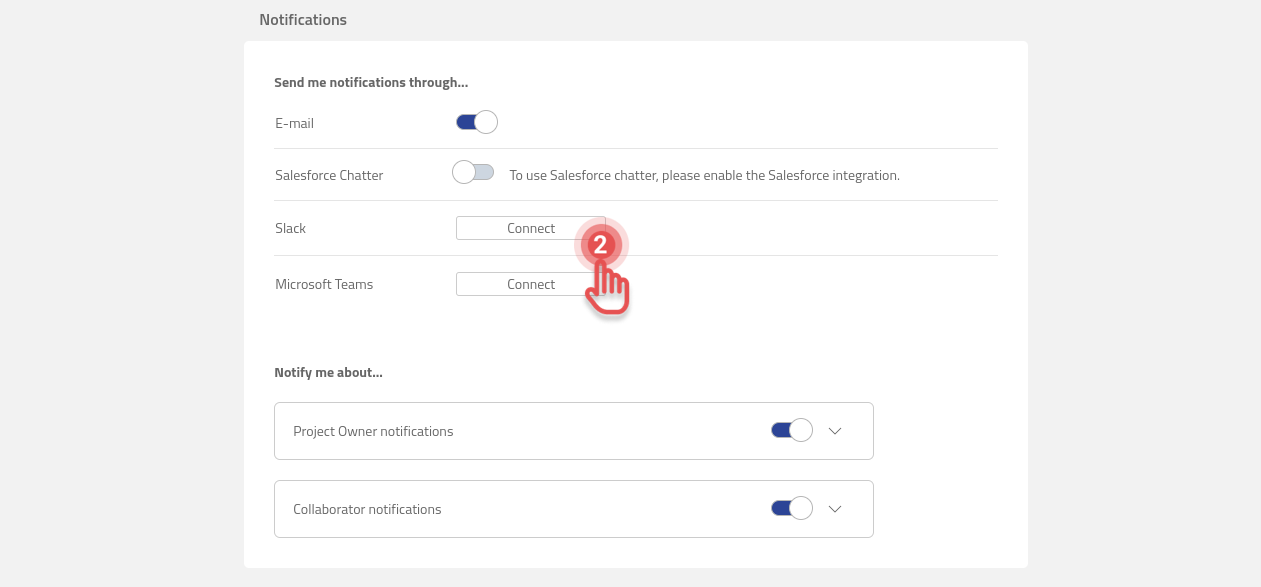The height and width of the screenshot is (587, 1261).
Task: Disable the Collaborator notifications switch
Action: point(791,509)
